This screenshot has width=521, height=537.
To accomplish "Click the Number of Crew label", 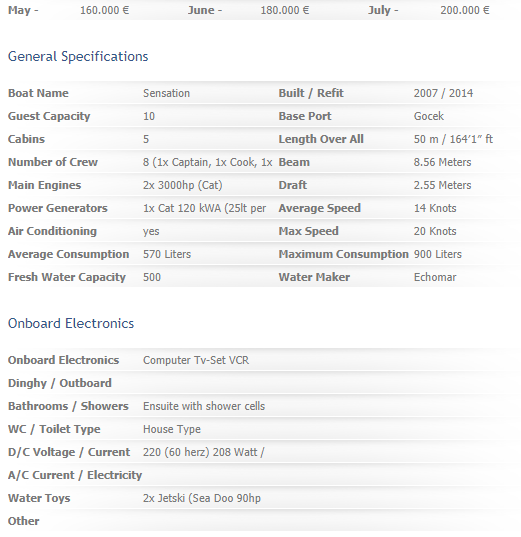I will pyautogui.click(x=53, y=162).
